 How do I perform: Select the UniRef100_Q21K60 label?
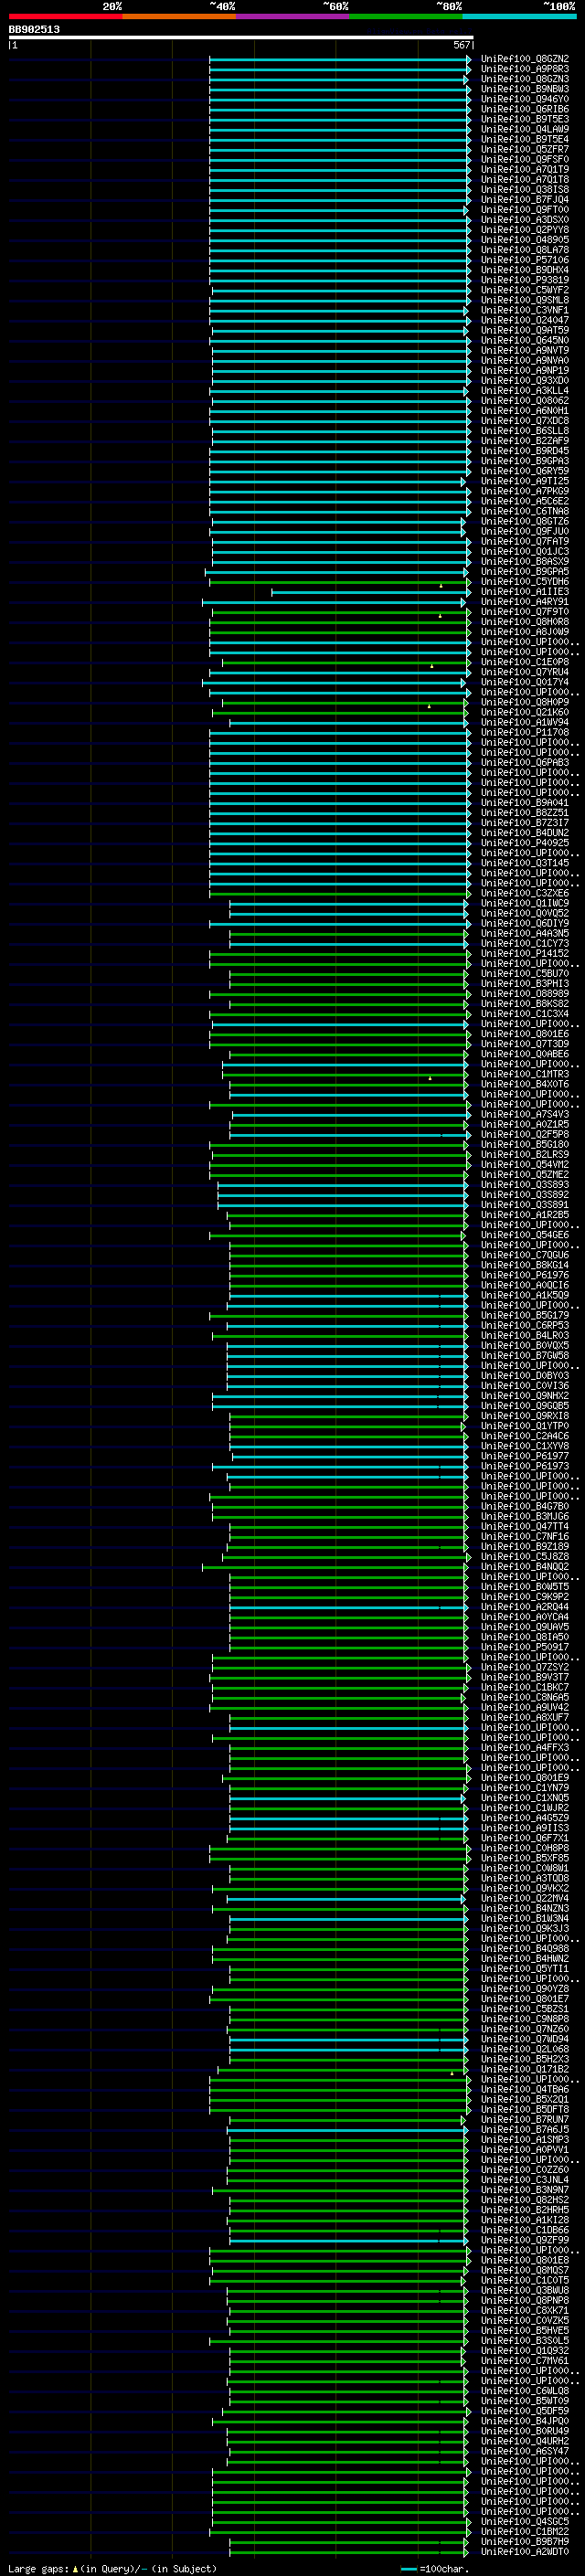tap(525, 712)
